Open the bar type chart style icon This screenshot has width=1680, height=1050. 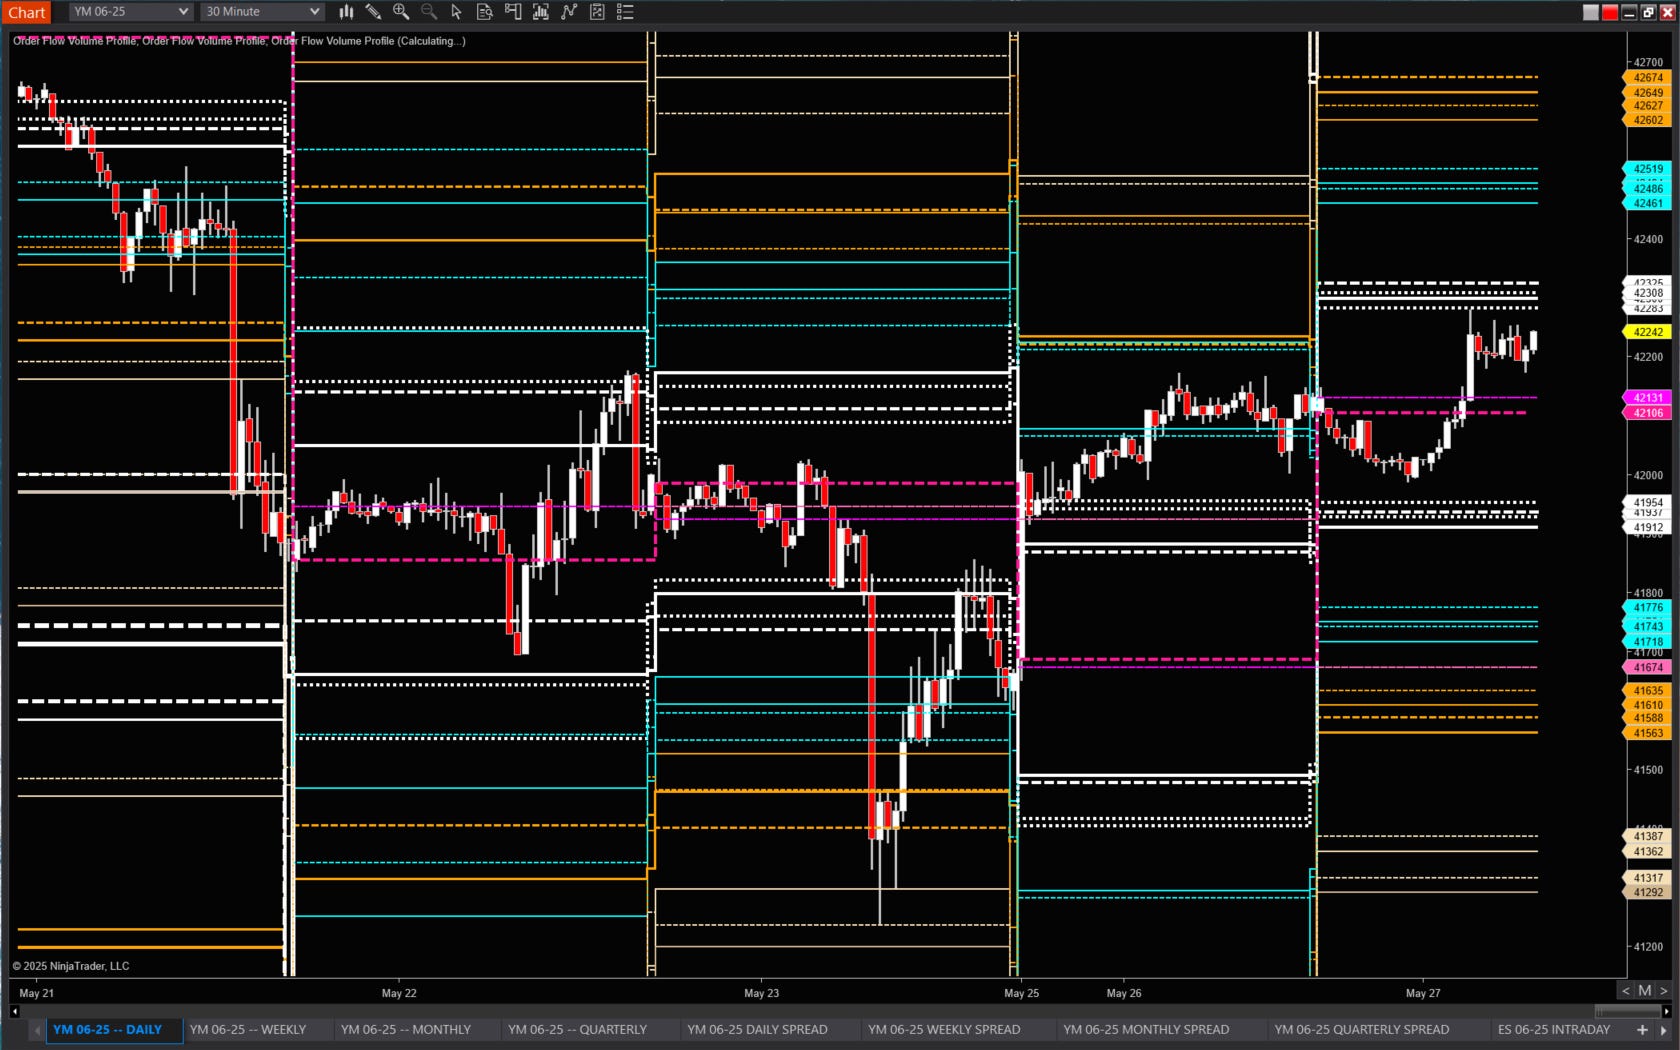pos(346,12)
